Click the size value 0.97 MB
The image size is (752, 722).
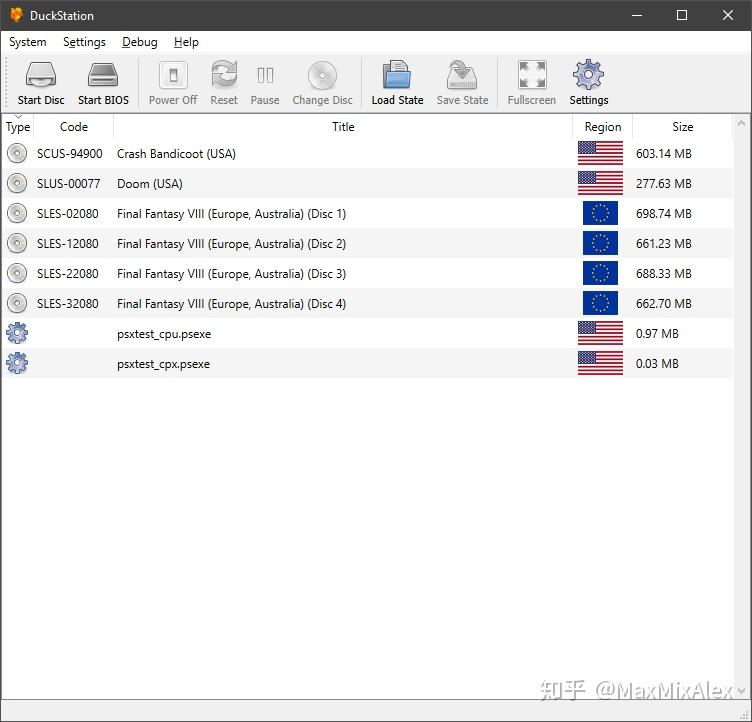click(x=657, y=333)
